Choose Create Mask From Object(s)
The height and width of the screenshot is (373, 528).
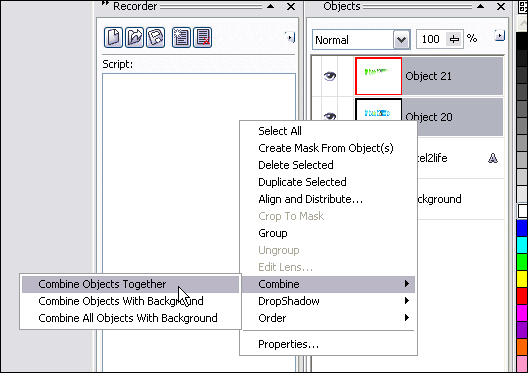(x=328, y=148)
